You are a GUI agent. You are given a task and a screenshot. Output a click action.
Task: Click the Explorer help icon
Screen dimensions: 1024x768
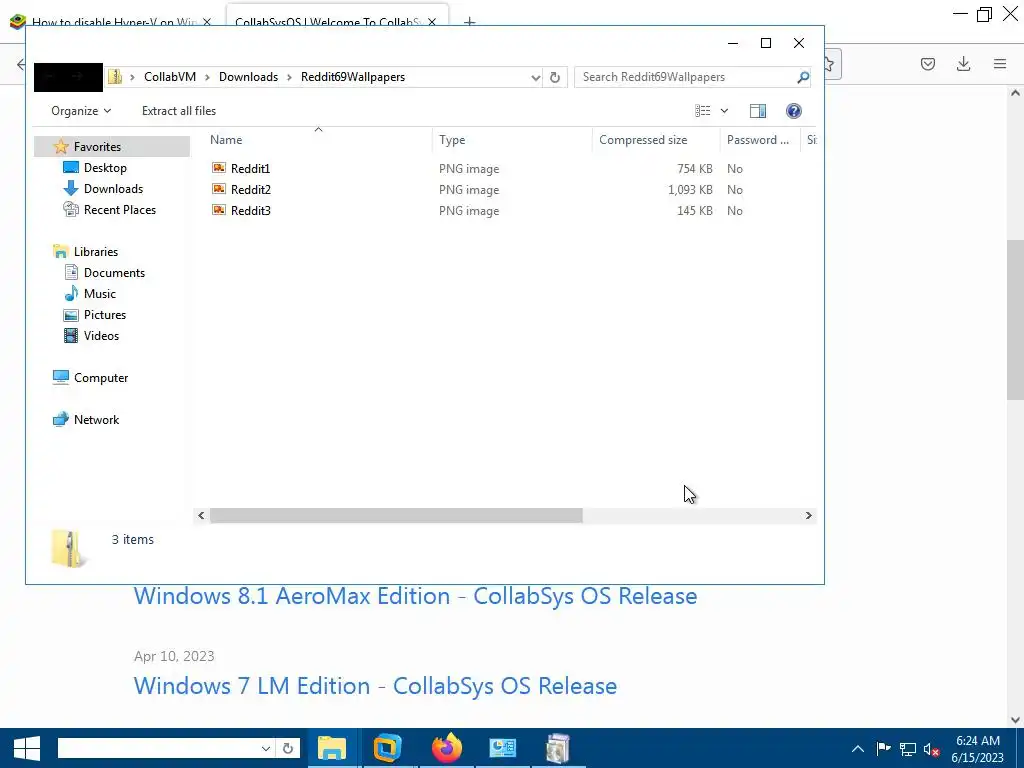[793, 110]
